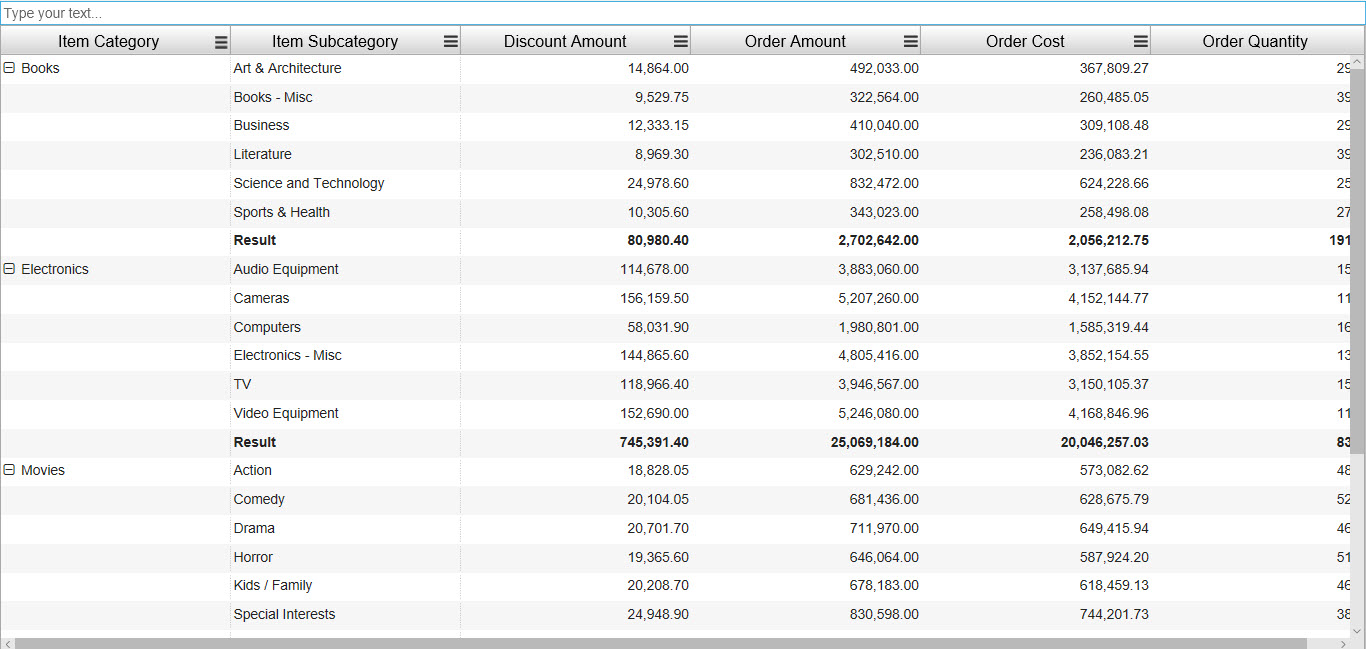Screen dimensions: 1366x649
Task: Click the horizontal scrollbar right arrow
Action: pyautogui.click(x=1343, y=644)
